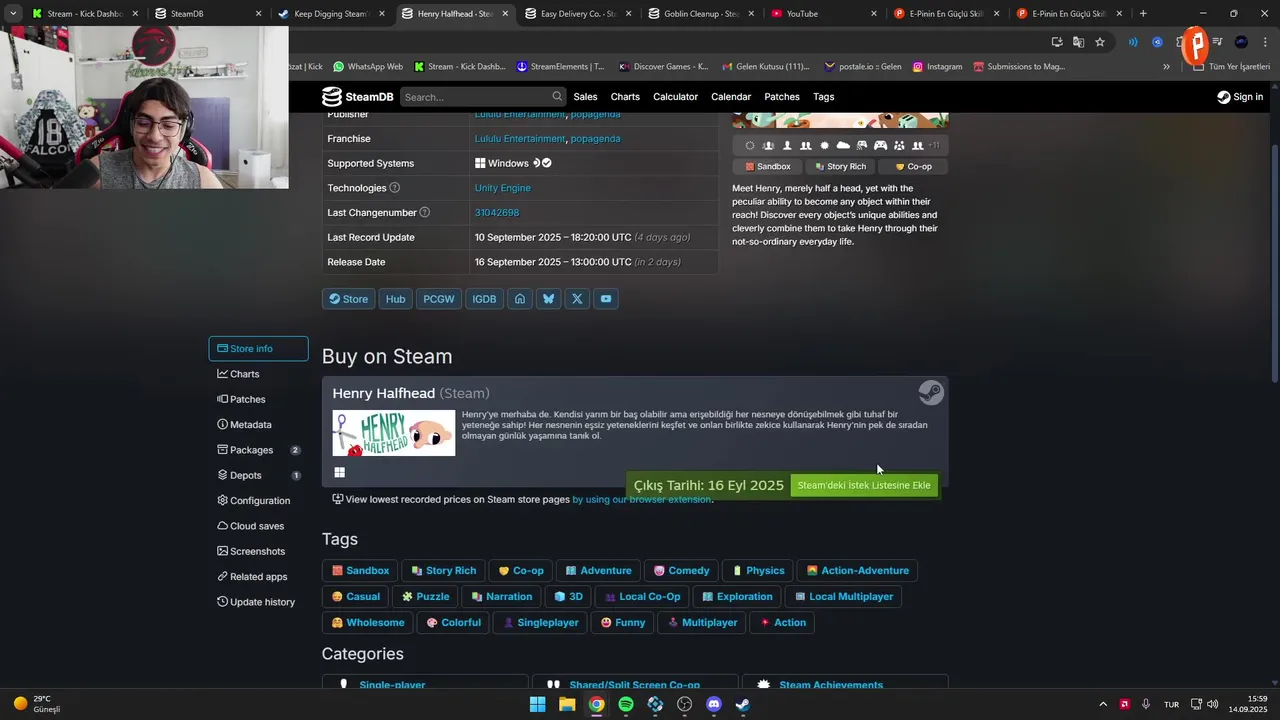Open the Calculator page
The image size is (1280, 720).
[x=675, y=97]
